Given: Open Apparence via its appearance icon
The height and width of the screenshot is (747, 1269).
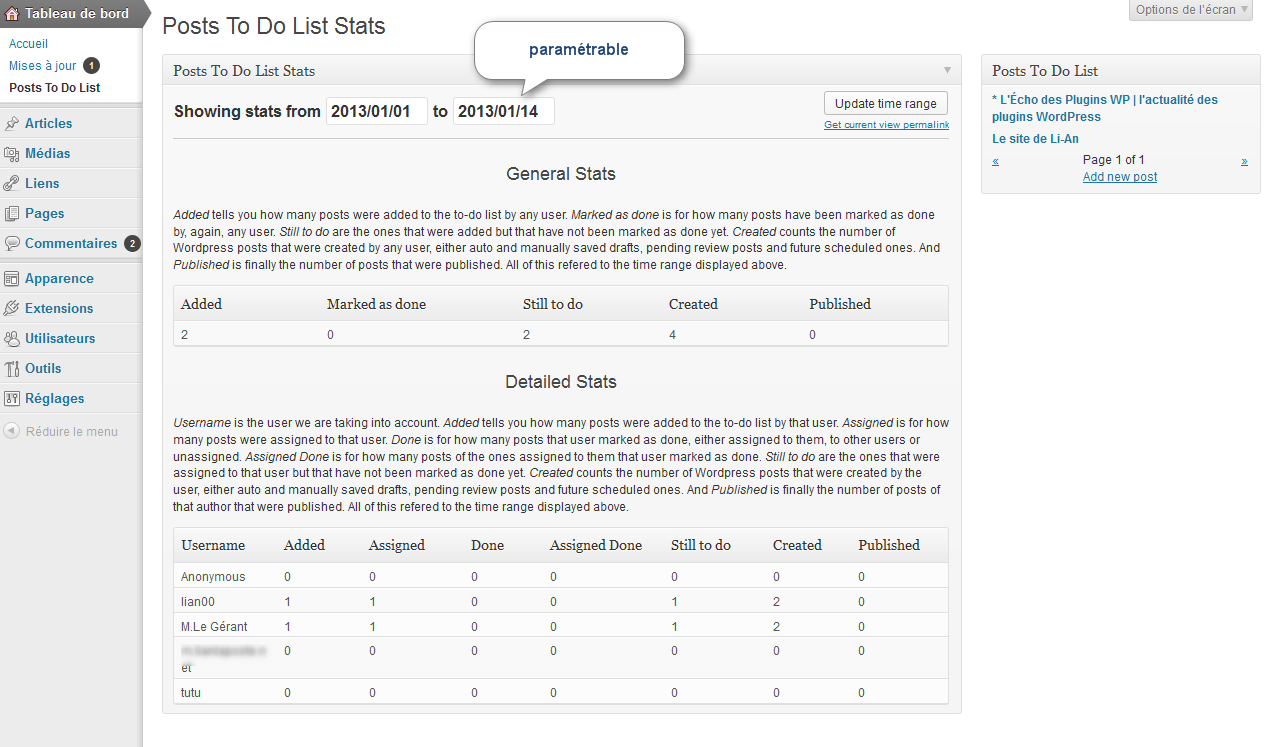Looking at the screenshot, I should [x=12, y=278].
